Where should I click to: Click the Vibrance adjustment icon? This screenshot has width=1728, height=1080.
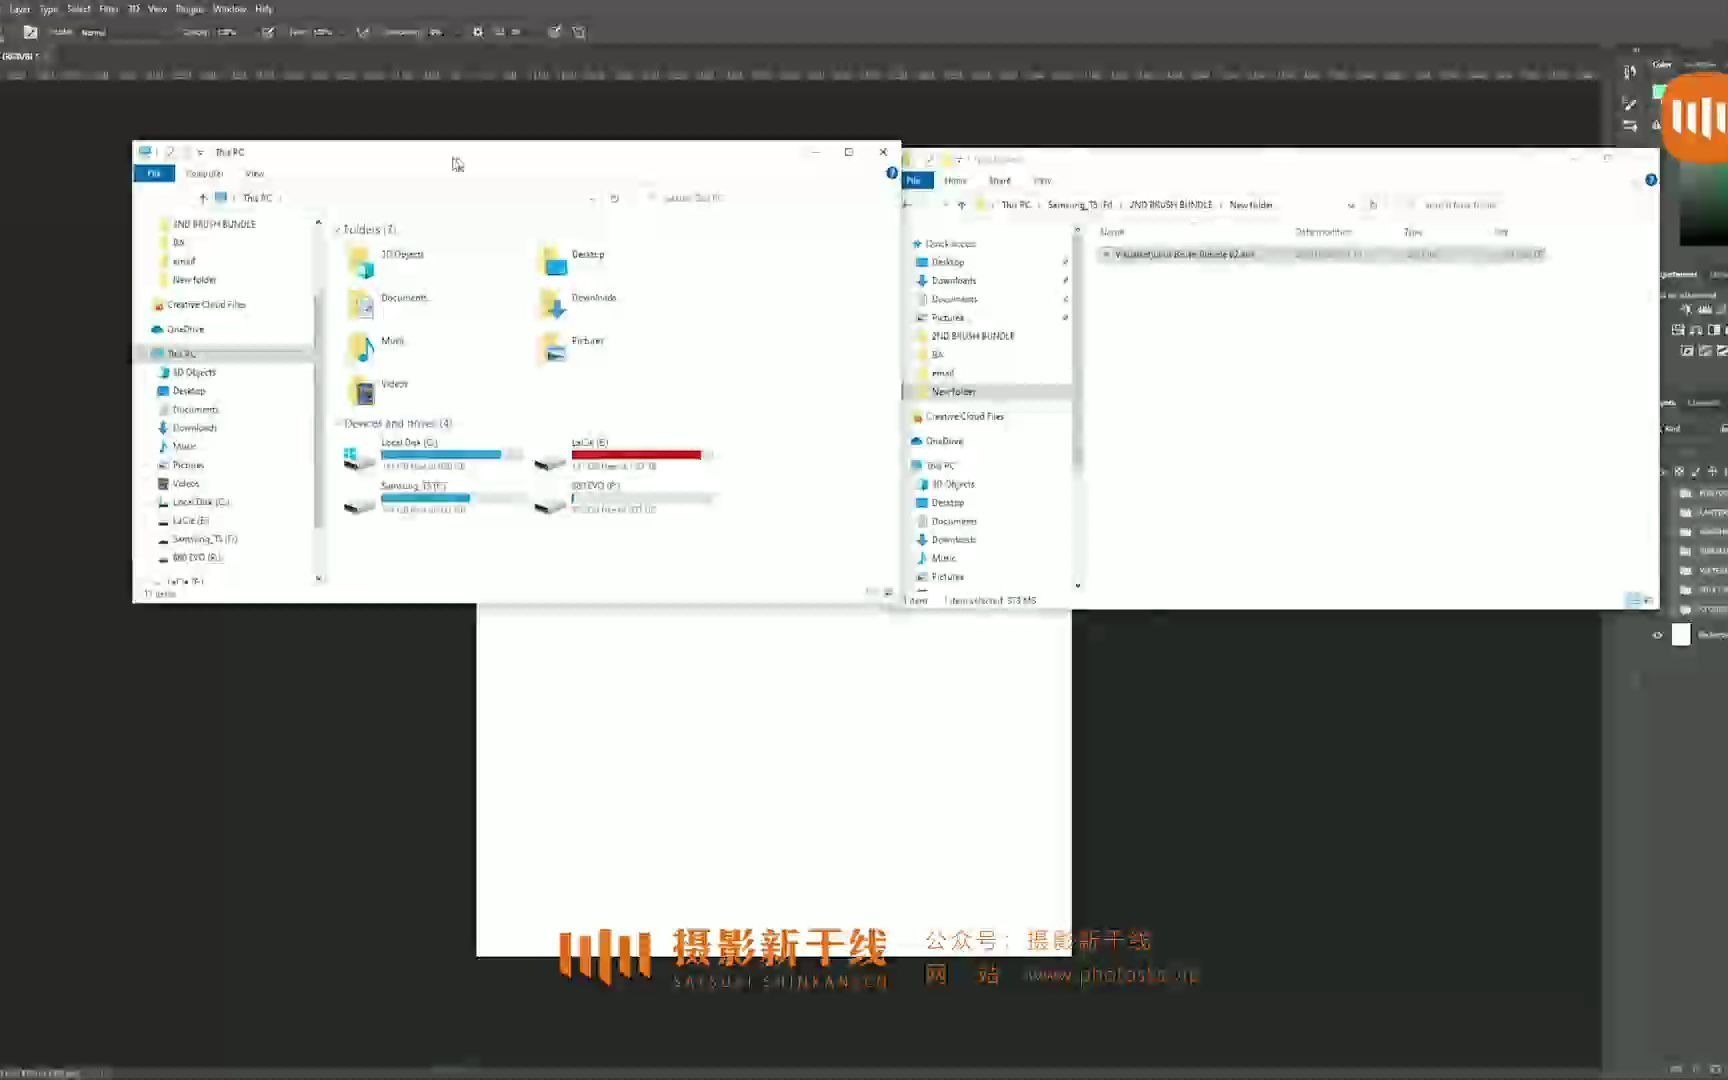tap(1678, 330)
